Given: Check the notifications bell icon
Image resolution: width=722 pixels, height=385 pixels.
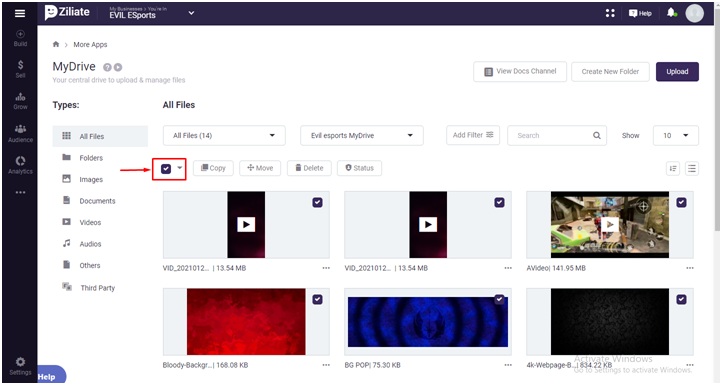Looking at the screenshot, I should 671,12.
